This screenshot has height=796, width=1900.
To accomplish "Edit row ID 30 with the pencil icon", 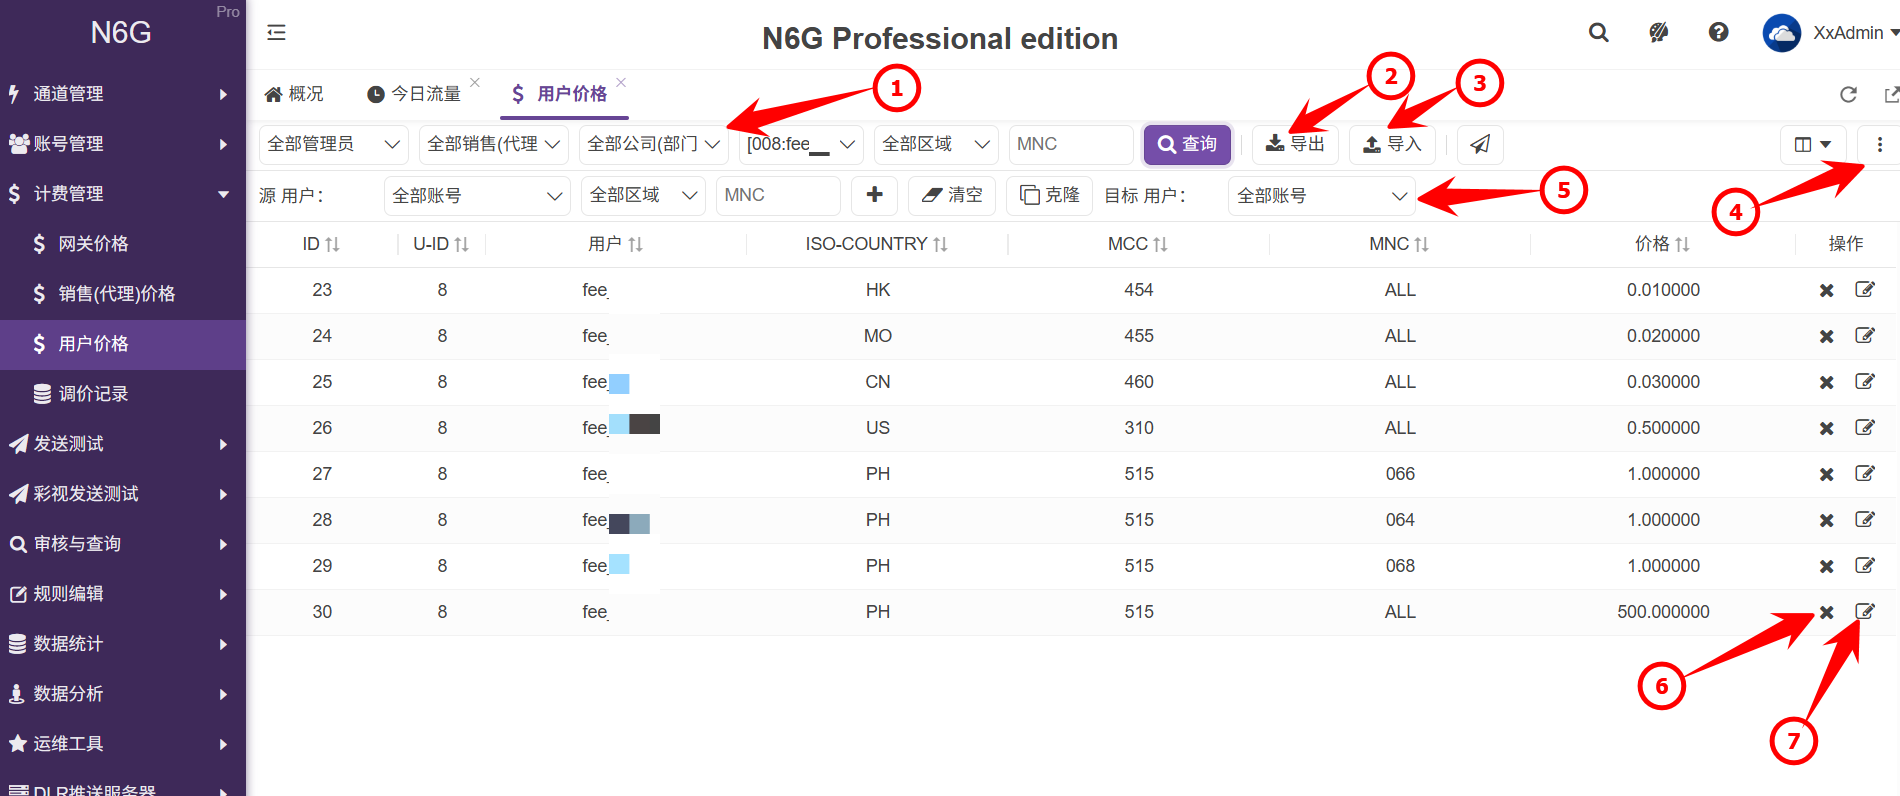I will click(1865, 611).
